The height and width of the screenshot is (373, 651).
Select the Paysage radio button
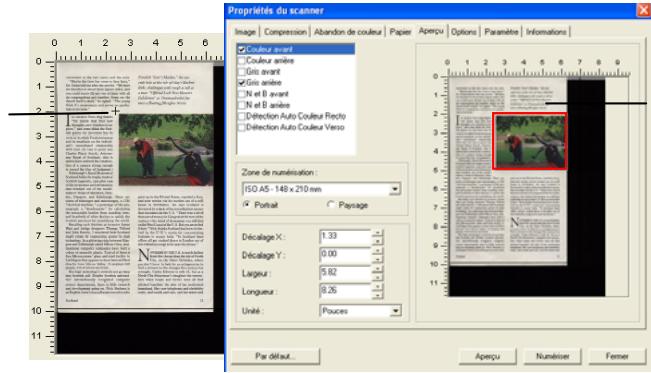(331, 204)
